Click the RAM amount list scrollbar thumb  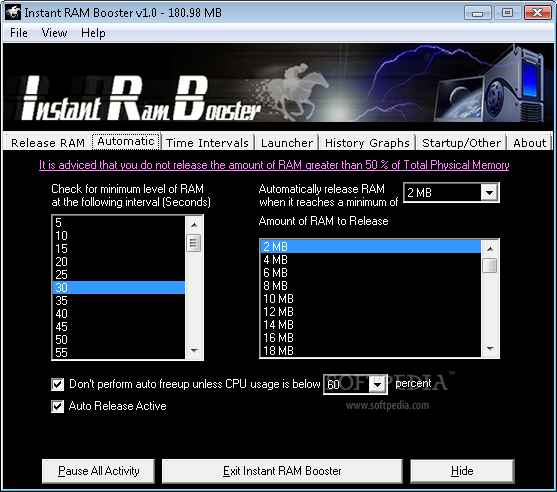pyautogui.click(x=490, y=265)
